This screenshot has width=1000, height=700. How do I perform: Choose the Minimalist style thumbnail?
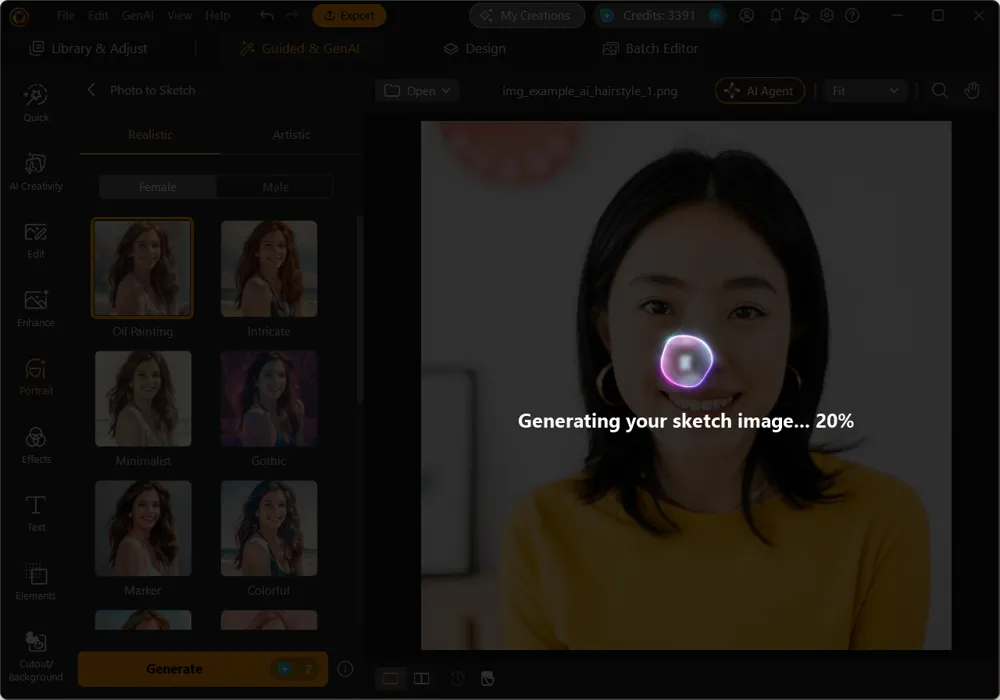pos(143,398)
